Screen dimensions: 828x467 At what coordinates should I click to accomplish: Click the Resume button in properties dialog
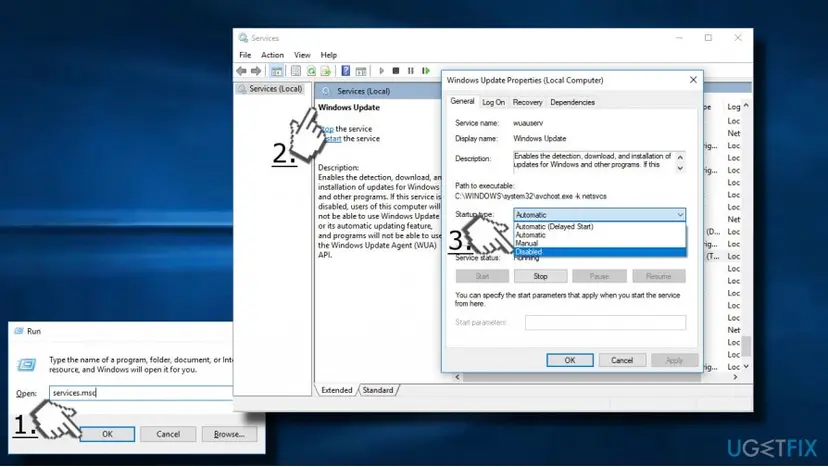point(658,276)
